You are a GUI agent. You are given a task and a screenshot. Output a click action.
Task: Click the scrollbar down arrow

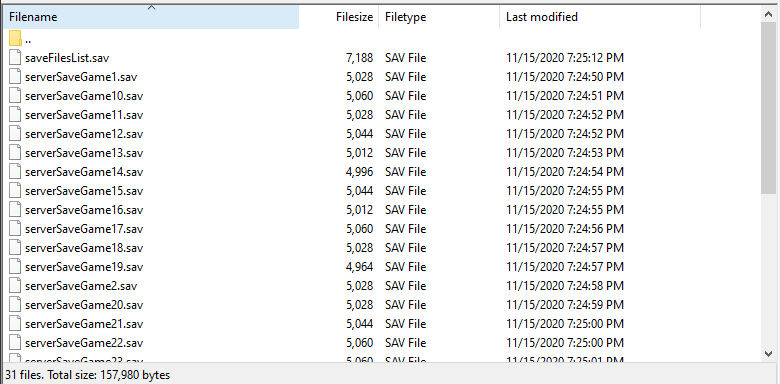click(x=769, y=353)
